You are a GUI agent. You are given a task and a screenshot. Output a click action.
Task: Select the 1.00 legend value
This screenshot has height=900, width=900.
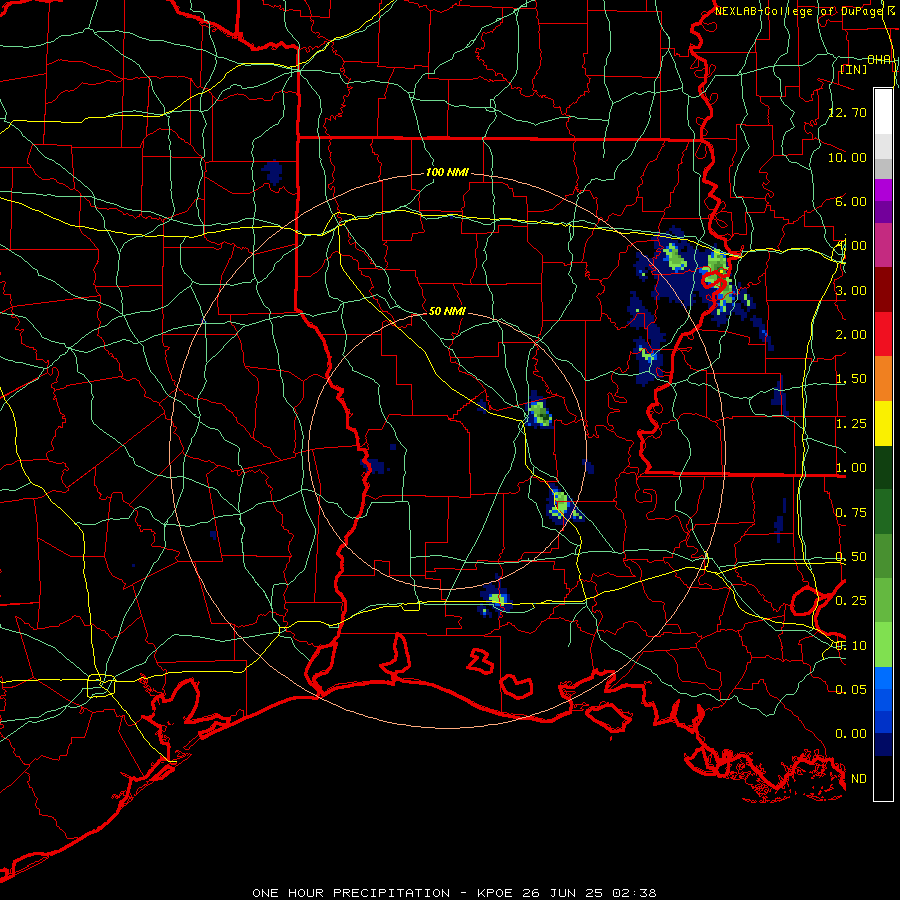851,468
